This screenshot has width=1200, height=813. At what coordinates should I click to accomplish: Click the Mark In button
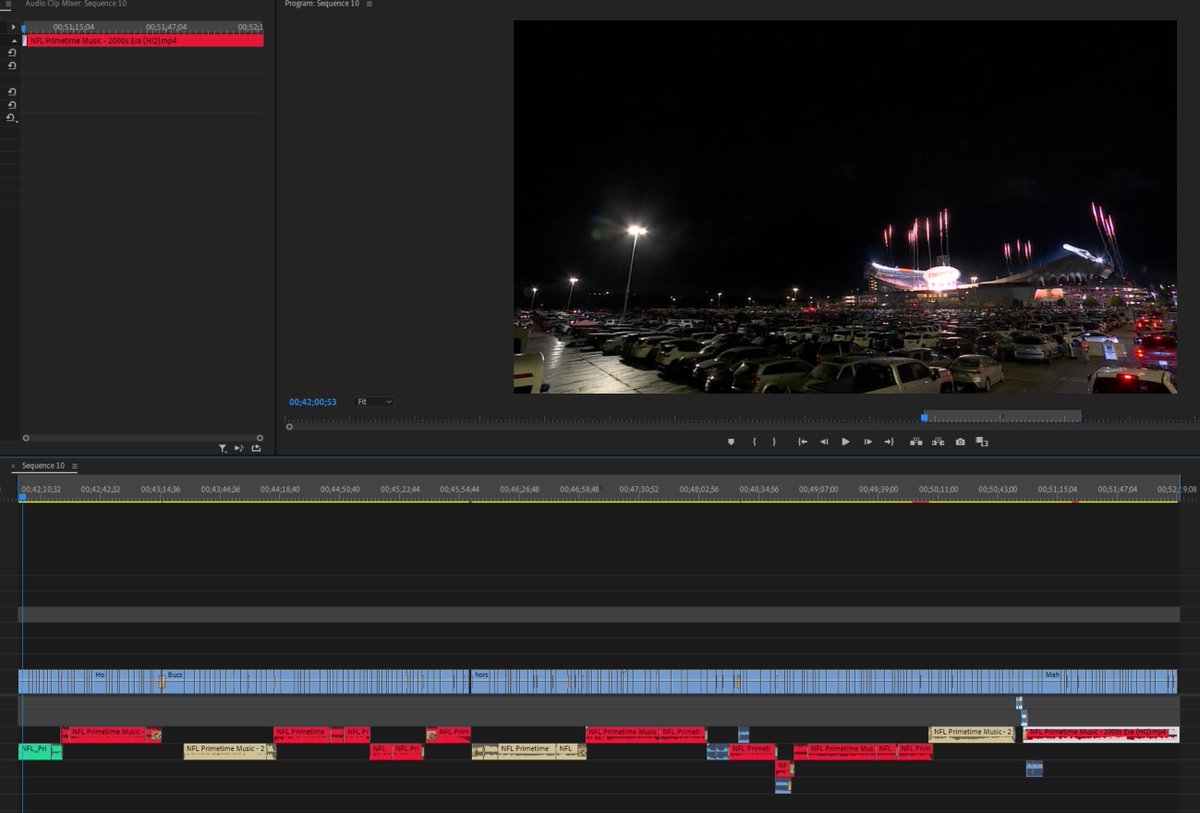pyautogui.click(x=754, y=441)
